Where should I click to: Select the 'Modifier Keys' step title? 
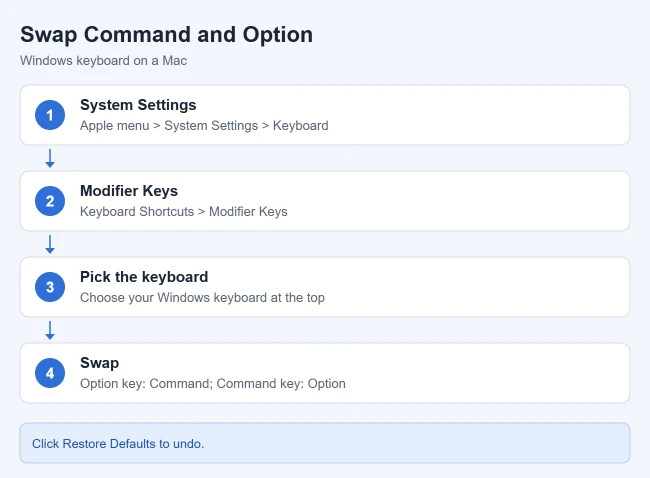[129, 191]
